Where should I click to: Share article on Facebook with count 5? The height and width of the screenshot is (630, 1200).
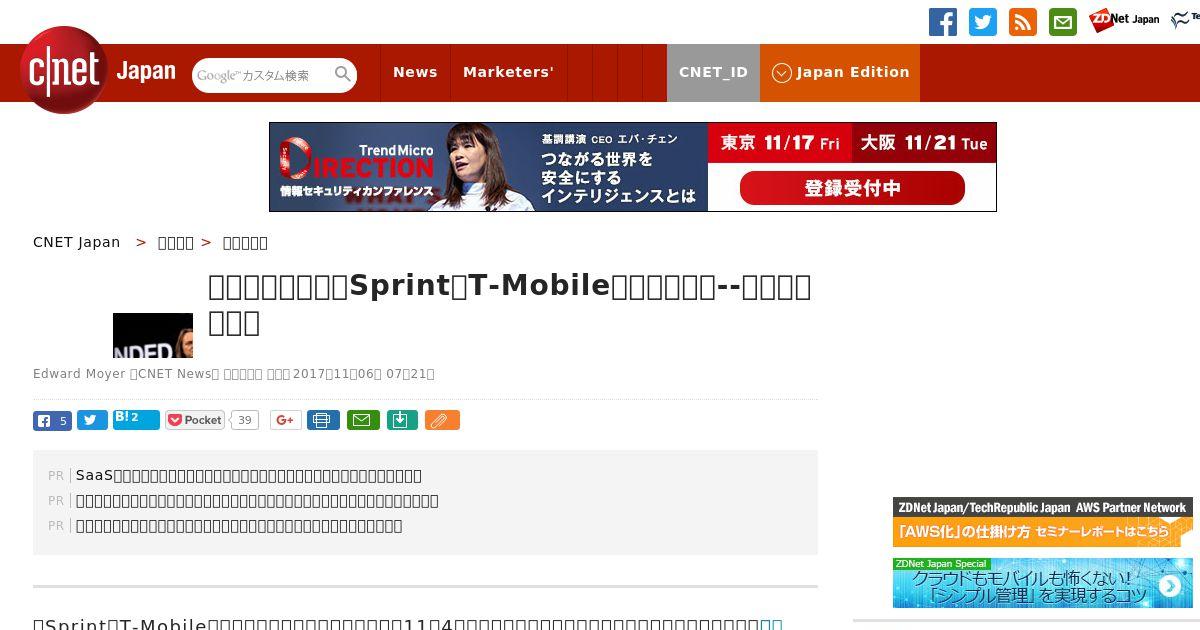(52, 421)
